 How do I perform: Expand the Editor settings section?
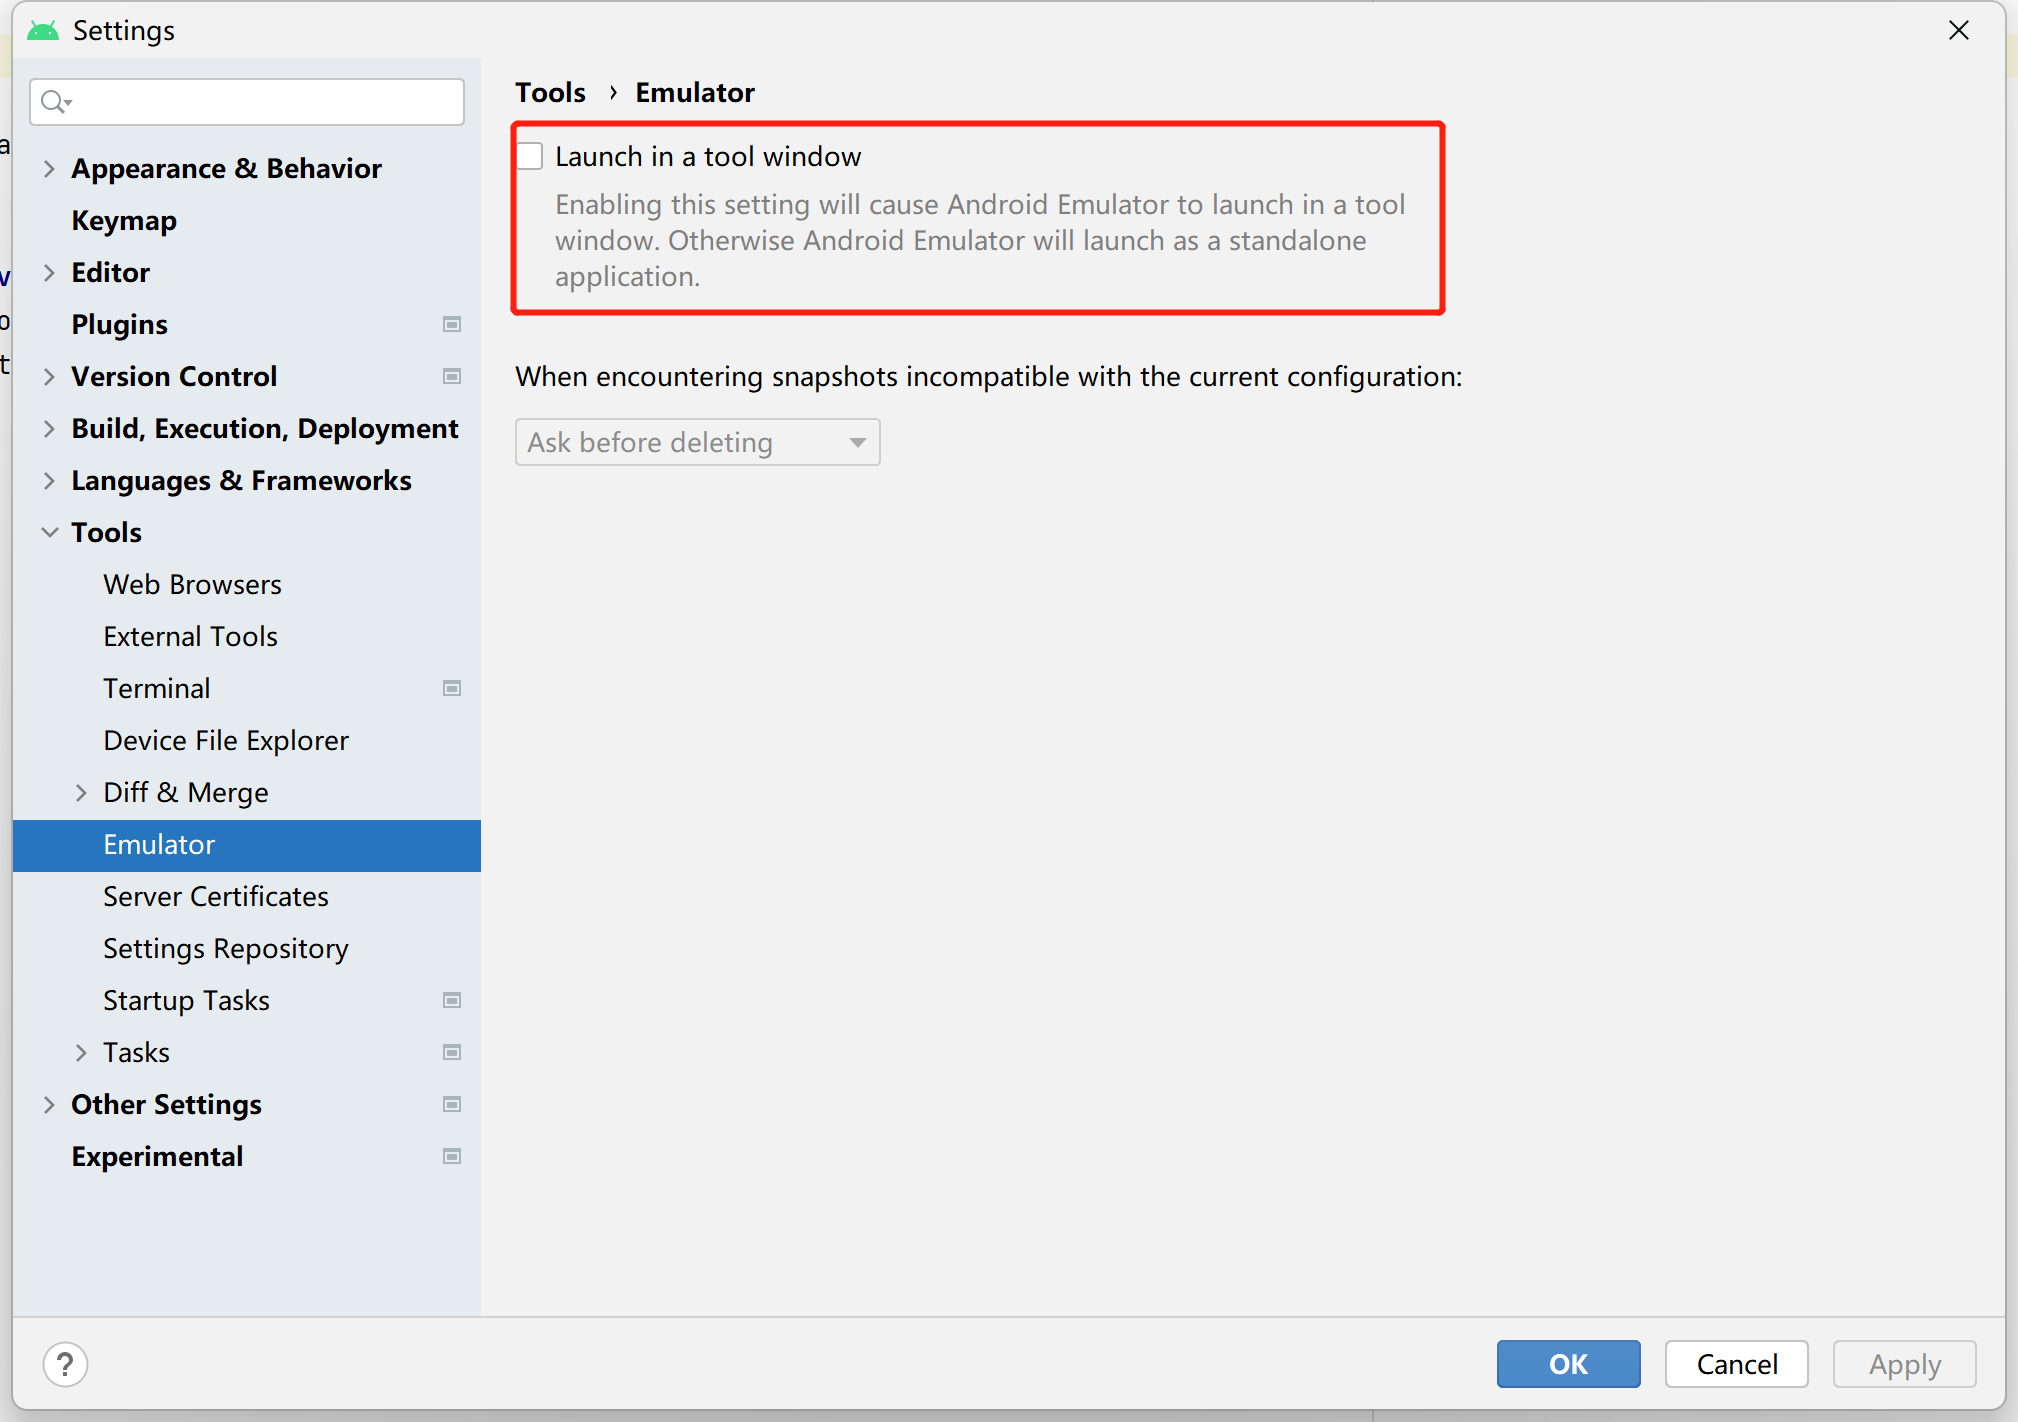(49, 273)
